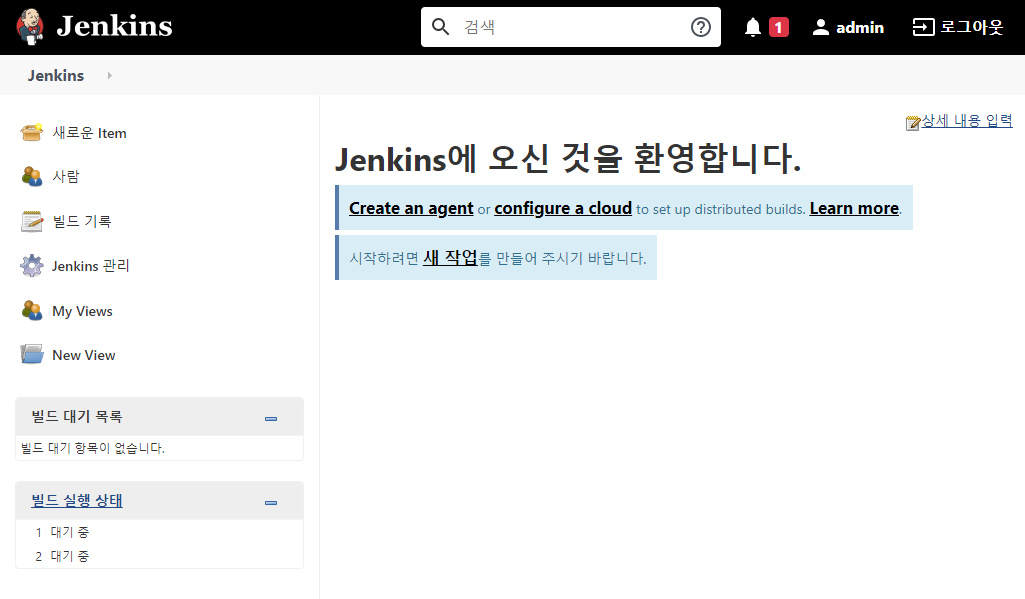
Task: Open 상세 내용 입력 link
Action: [x=967, y=121]
